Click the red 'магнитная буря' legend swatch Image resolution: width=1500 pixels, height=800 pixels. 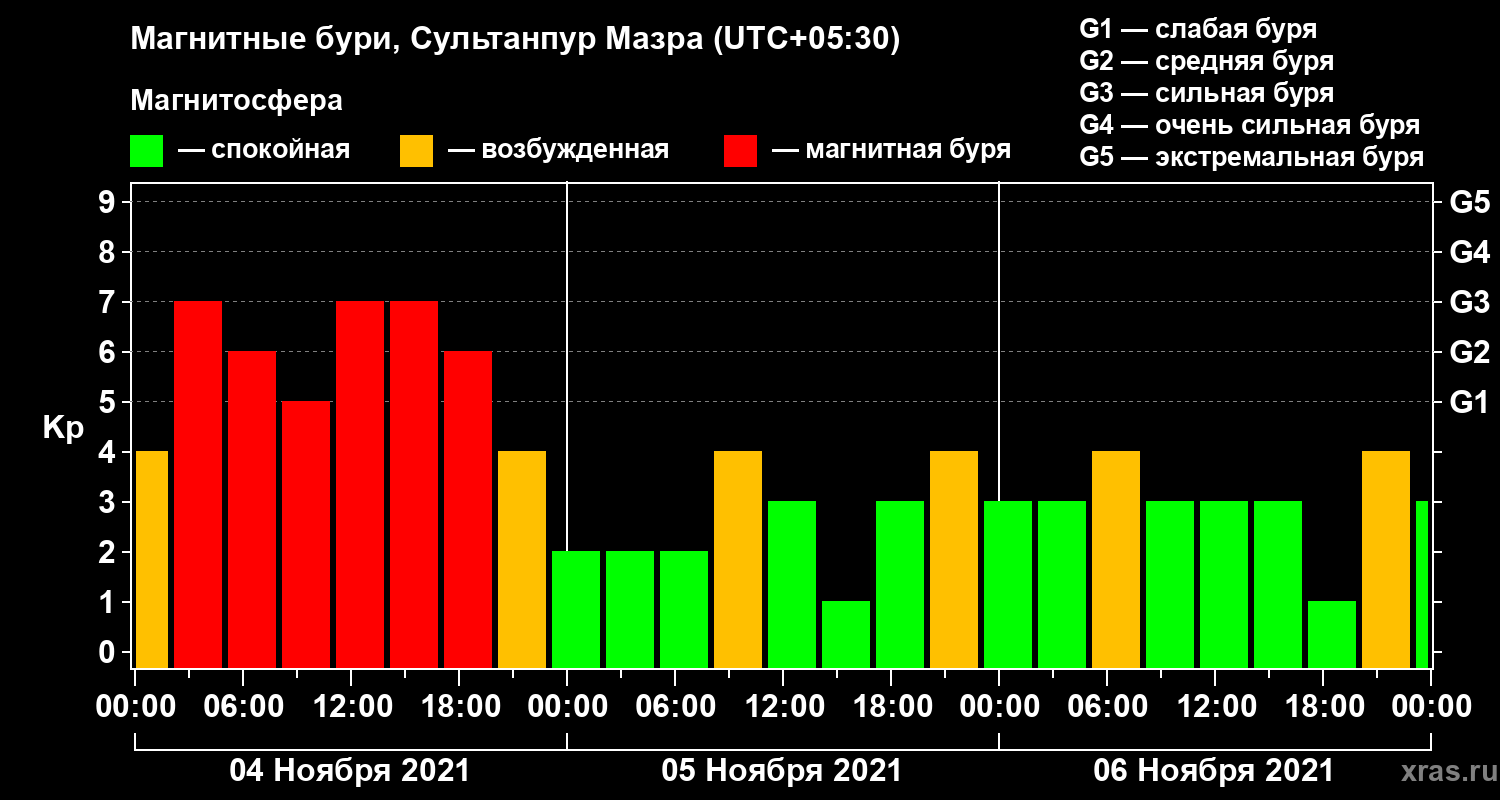pos(740,151)
